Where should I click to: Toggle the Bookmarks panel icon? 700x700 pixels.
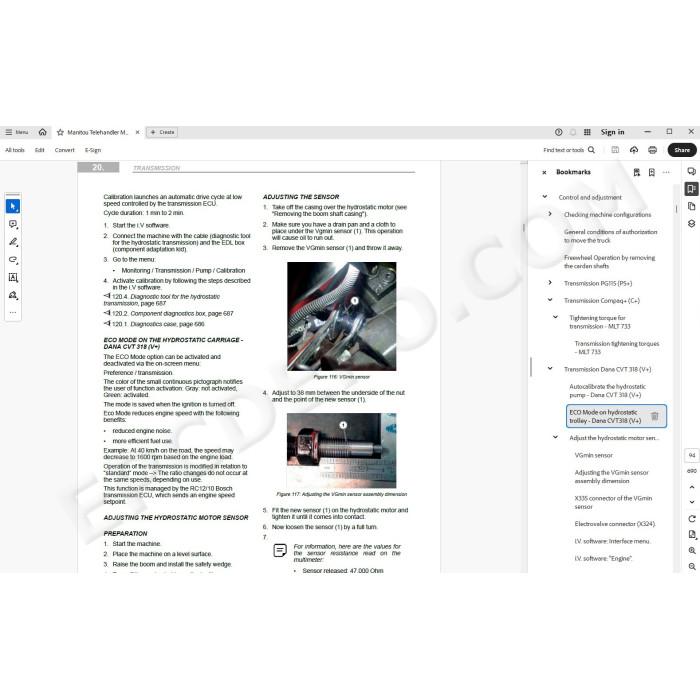692,189
